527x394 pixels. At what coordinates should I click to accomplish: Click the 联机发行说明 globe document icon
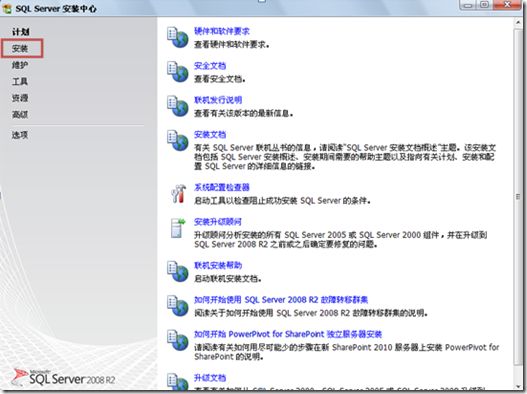coord(178,106)
